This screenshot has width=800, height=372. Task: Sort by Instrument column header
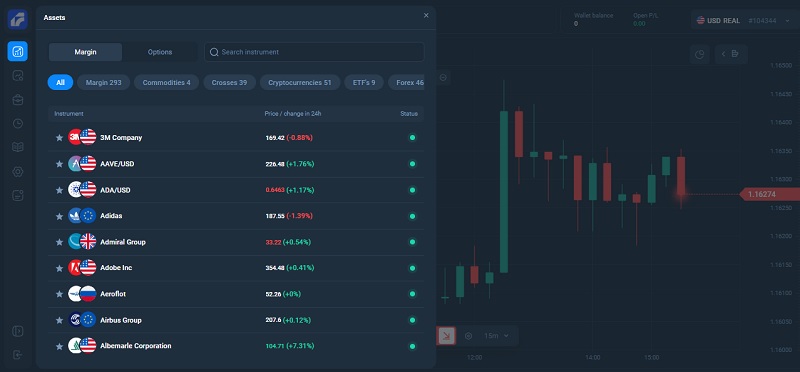click(x=69, y=114)
